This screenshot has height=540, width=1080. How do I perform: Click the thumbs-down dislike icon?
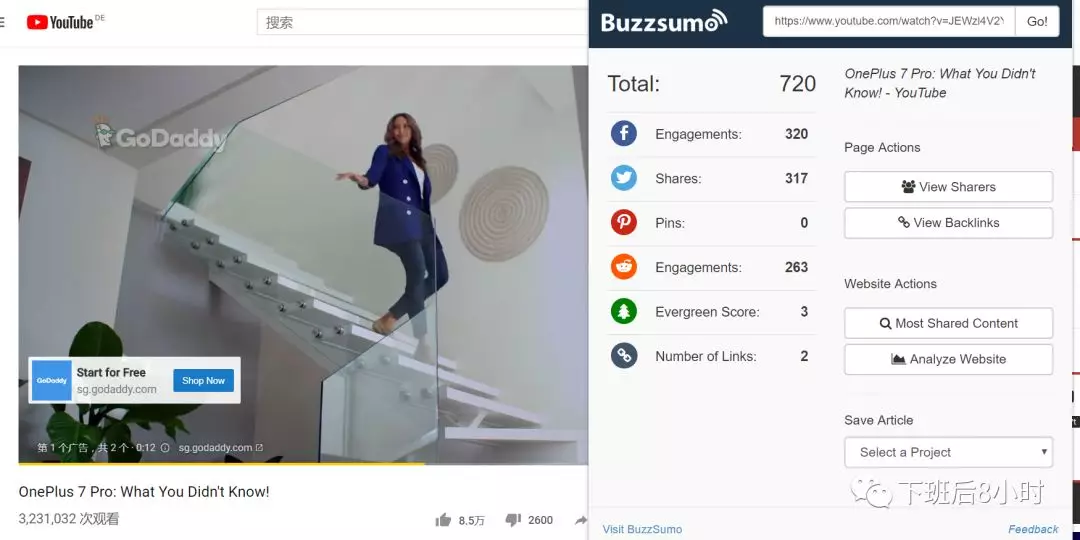[513, 520]
